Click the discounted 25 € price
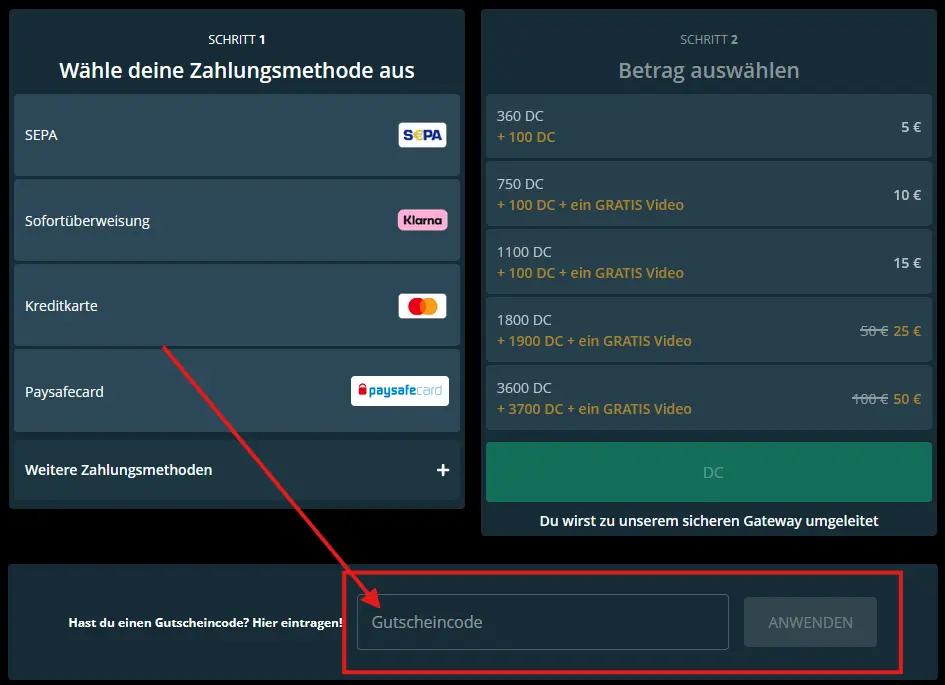The width and height of the screenshot is (945, 685). (907, 331)
